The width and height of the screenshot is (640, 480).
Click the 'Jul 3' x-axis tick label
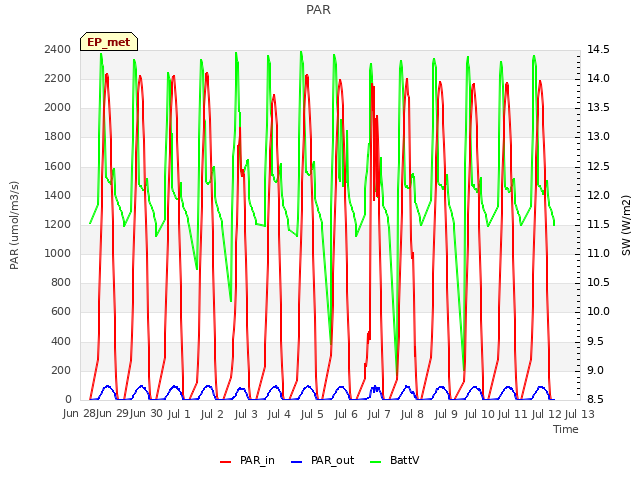[246, 414]
